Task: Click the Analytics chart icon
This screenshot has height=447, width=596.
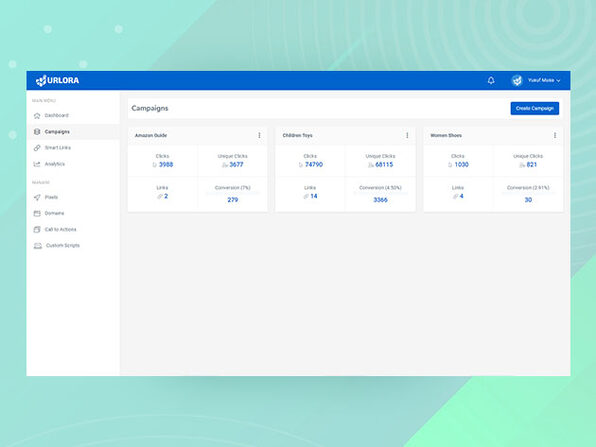Action: (37, 164)
